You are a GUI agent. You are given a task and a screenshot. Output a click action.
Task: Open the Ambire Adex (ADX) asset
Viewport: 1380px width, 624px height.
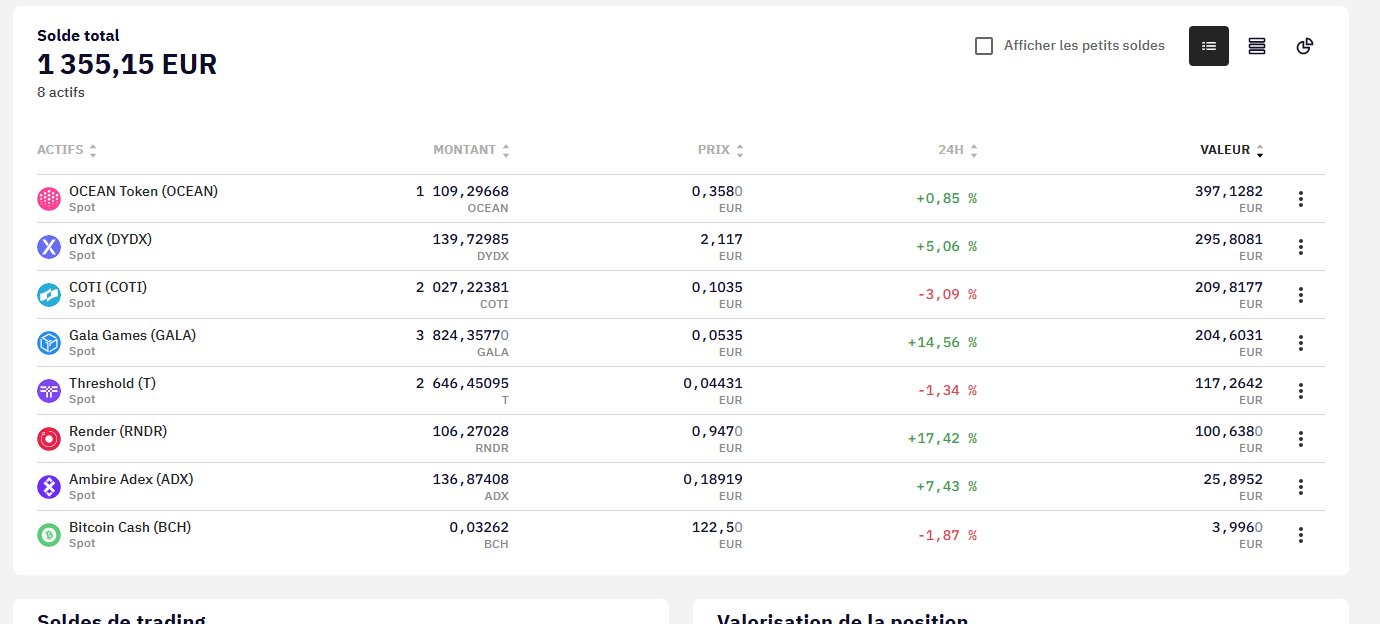[x=131, y=479]
